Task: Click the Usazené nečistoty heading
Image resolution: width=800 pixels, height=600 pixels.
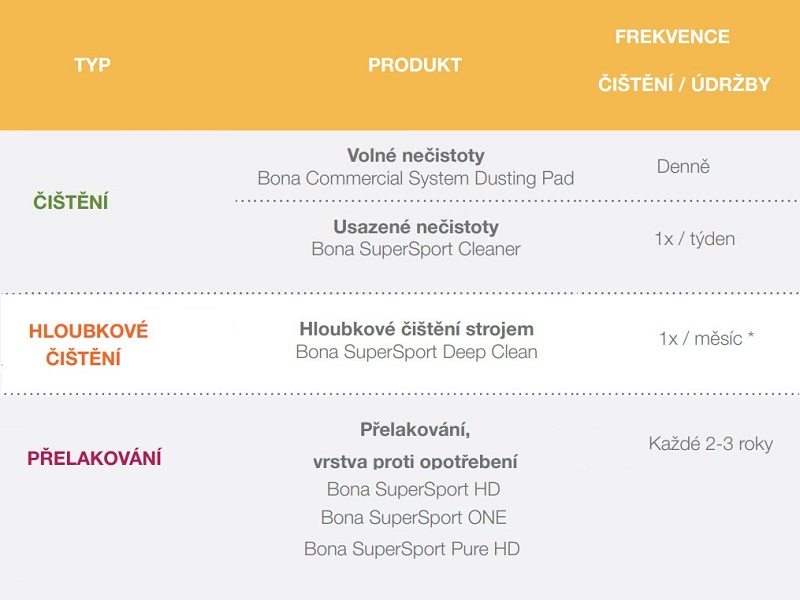Action: (416, 227)
